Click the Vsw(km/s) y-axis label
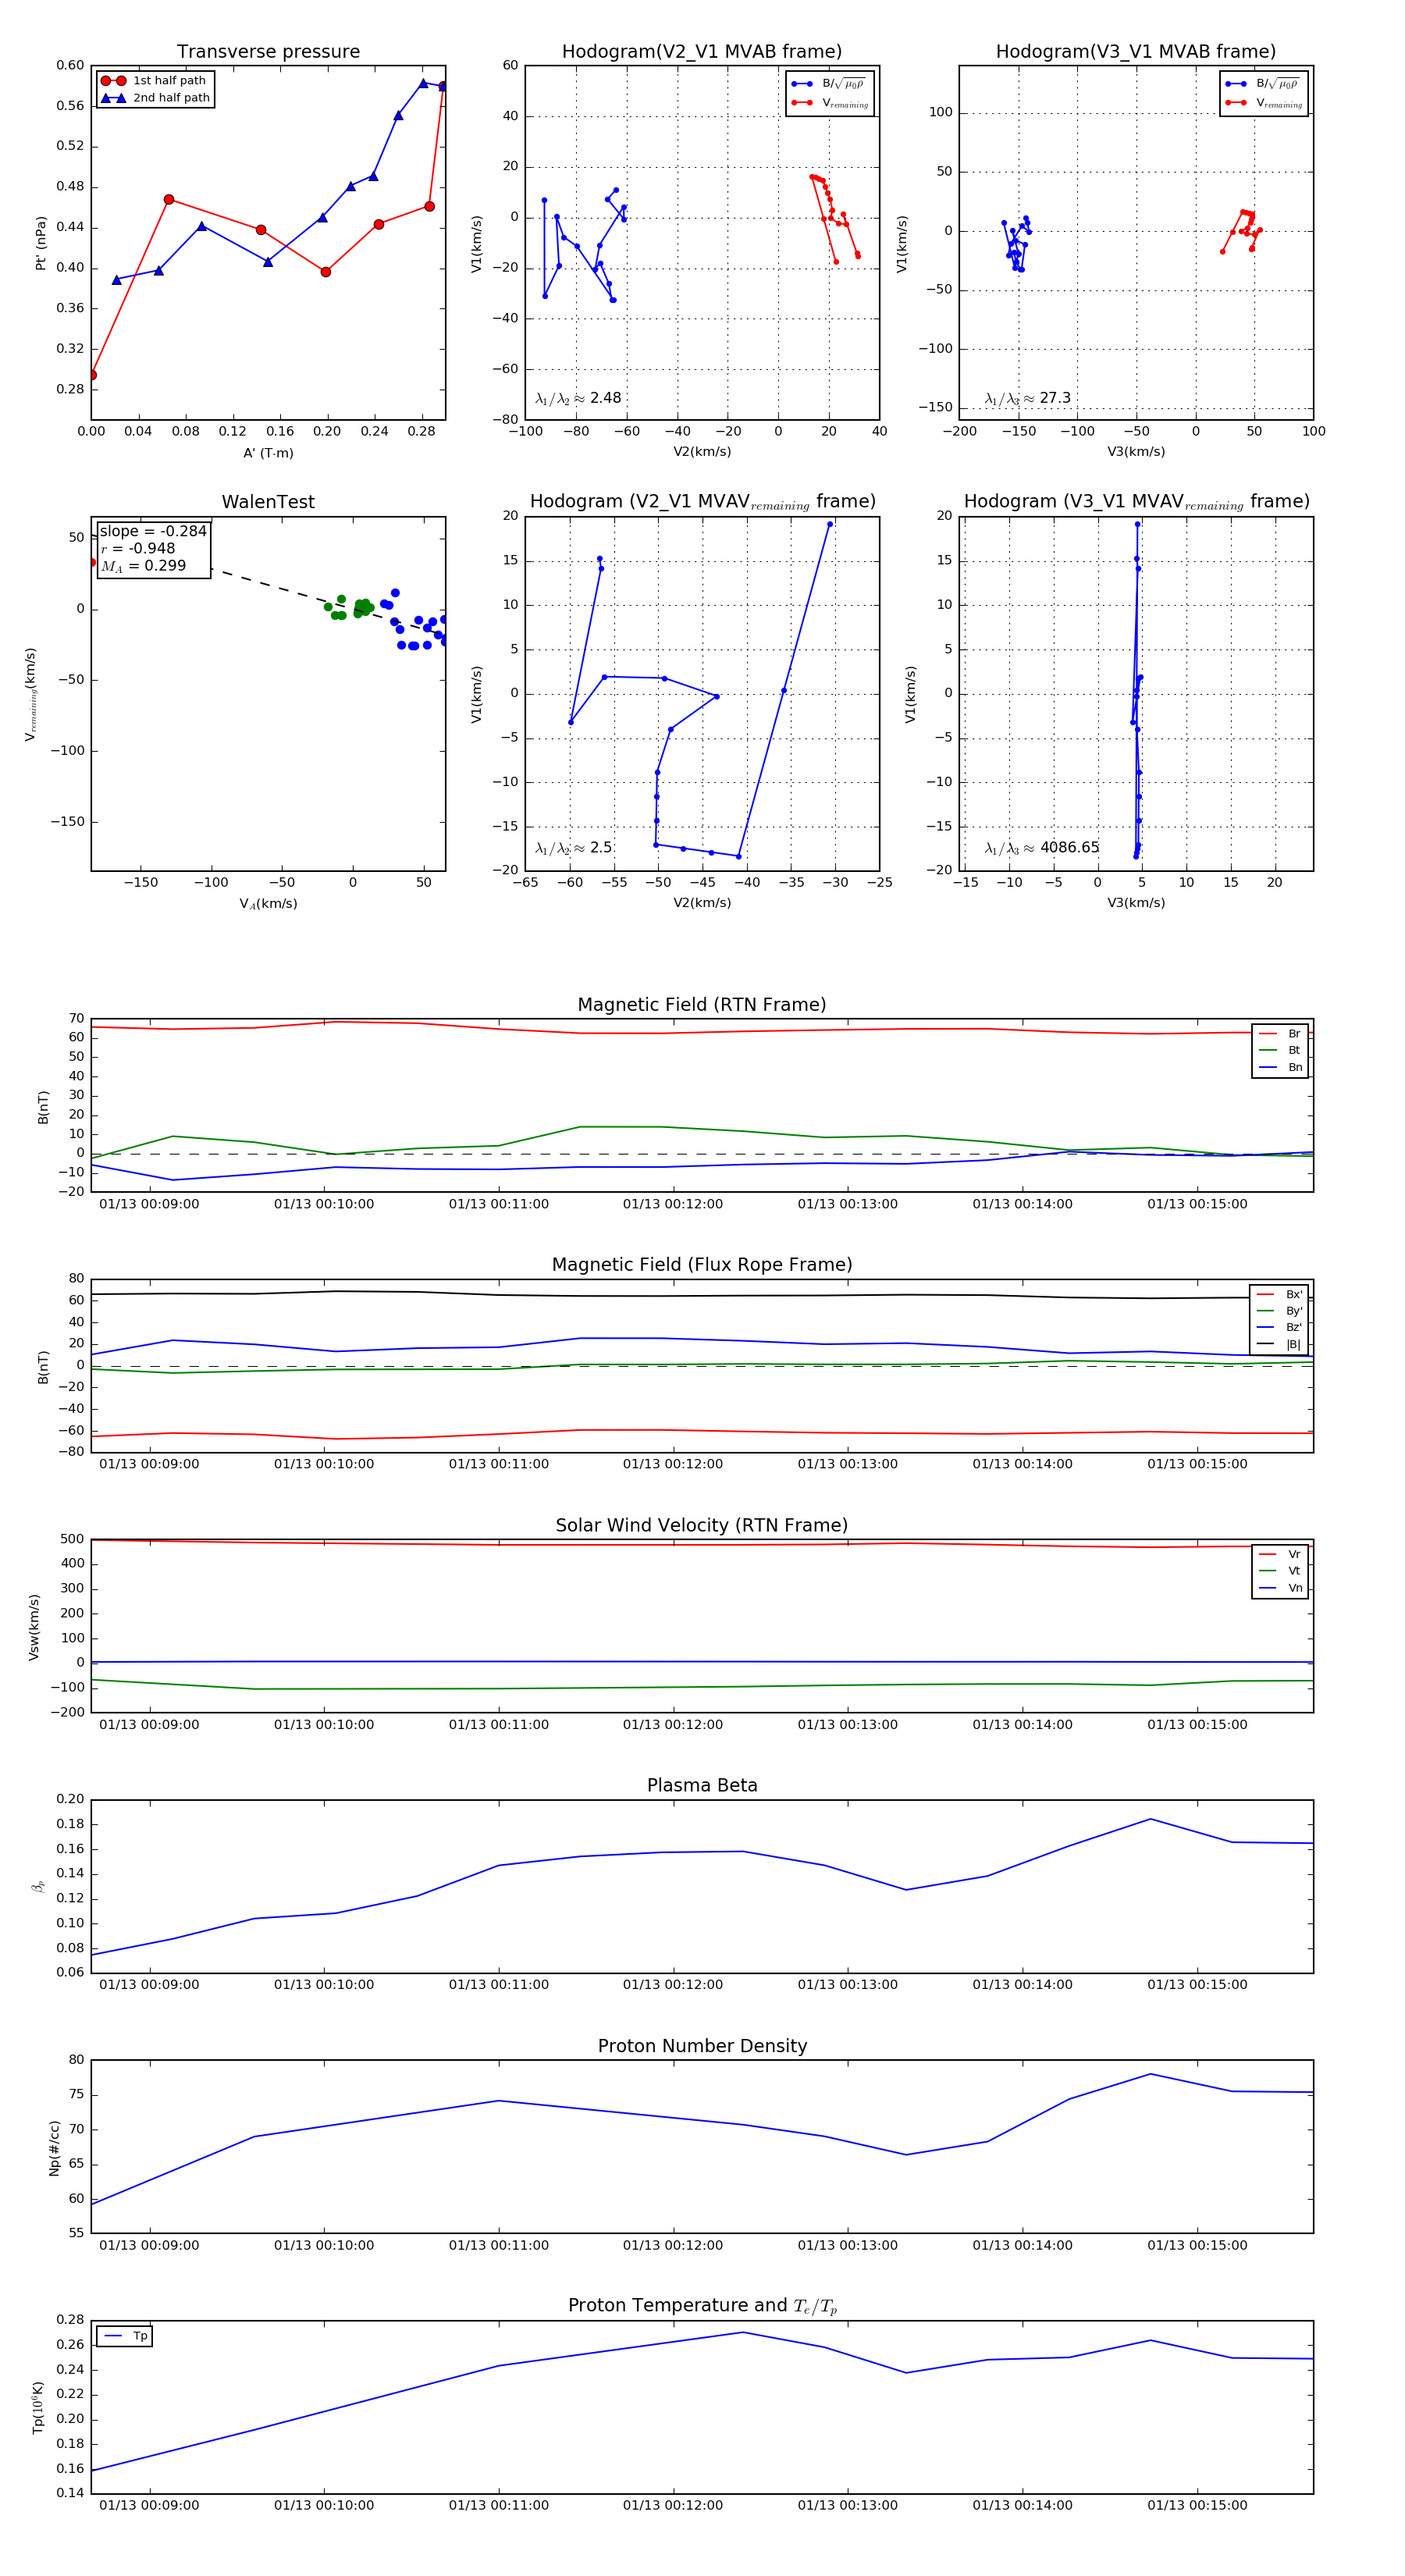The image size is (1405, 2576). (34, 1627)
